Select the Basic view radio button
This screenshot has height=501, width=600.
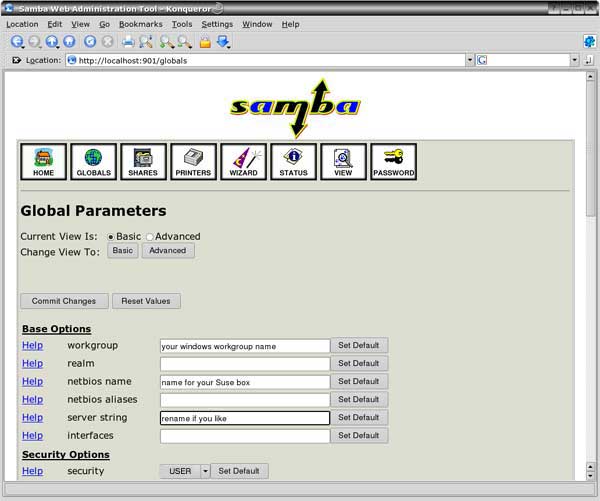(x=111, y=237)
